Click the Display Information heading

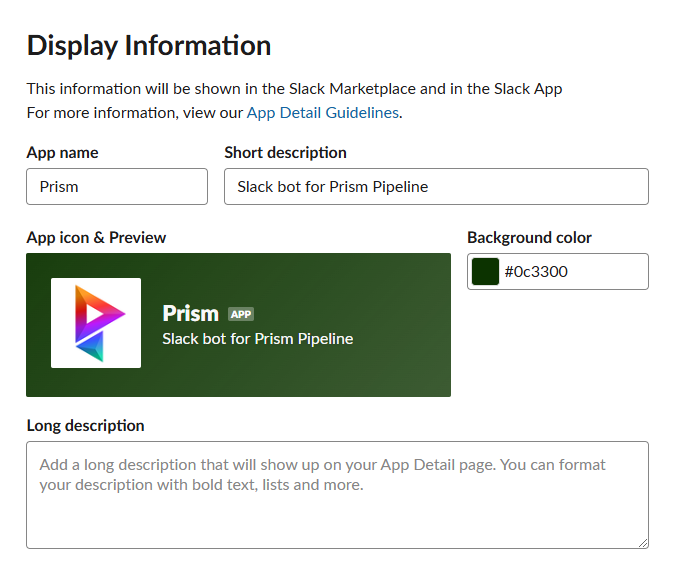[149, 46]
